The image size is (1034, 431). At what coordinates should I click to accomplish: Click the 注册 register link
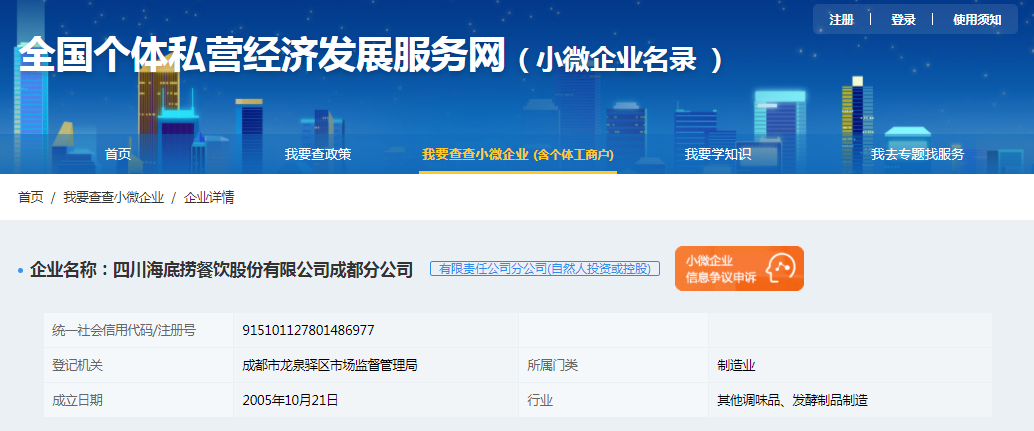pyautogui.click(x=841, y=20)
